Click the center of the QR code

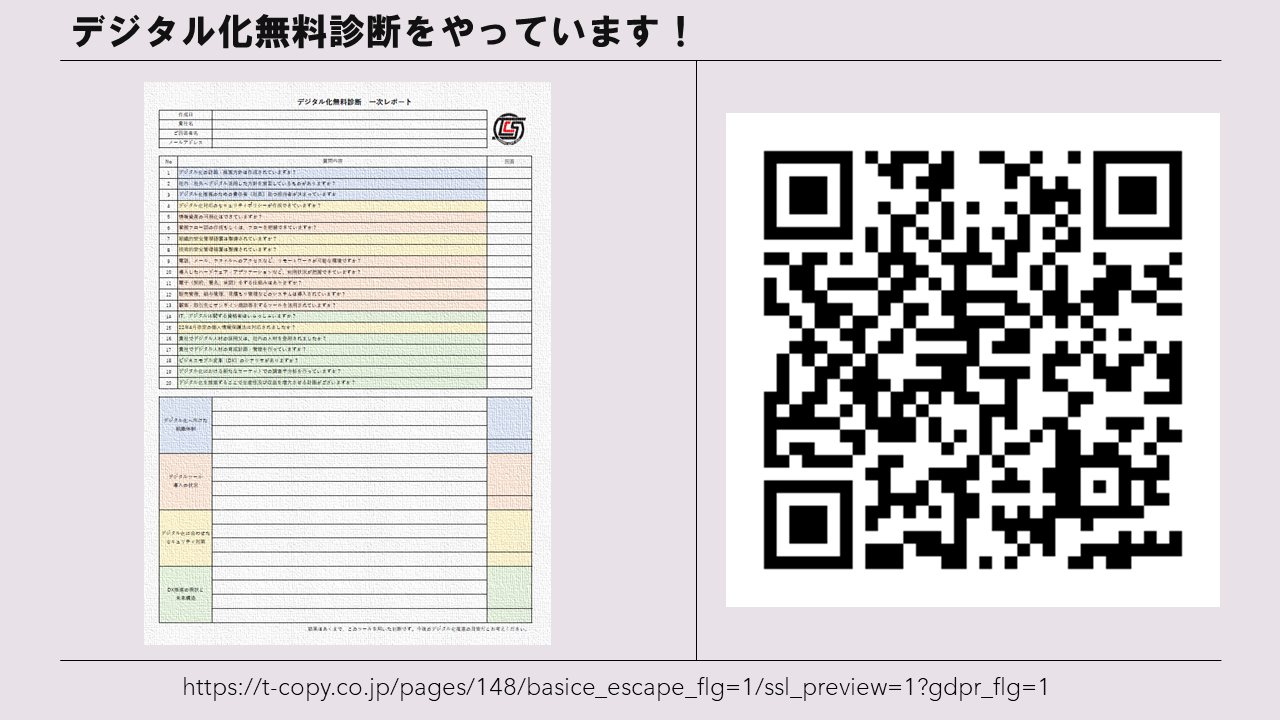pos(973,359)
